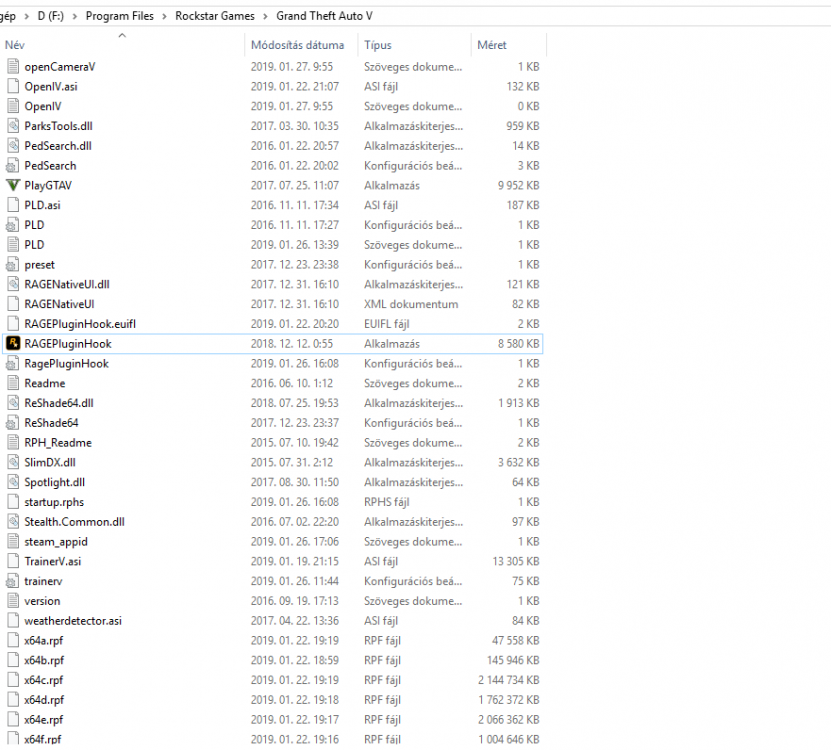Viewport: 831px width, 750px height.
Task: Click the RPHS fájl type cell
Action: (386, 502)
